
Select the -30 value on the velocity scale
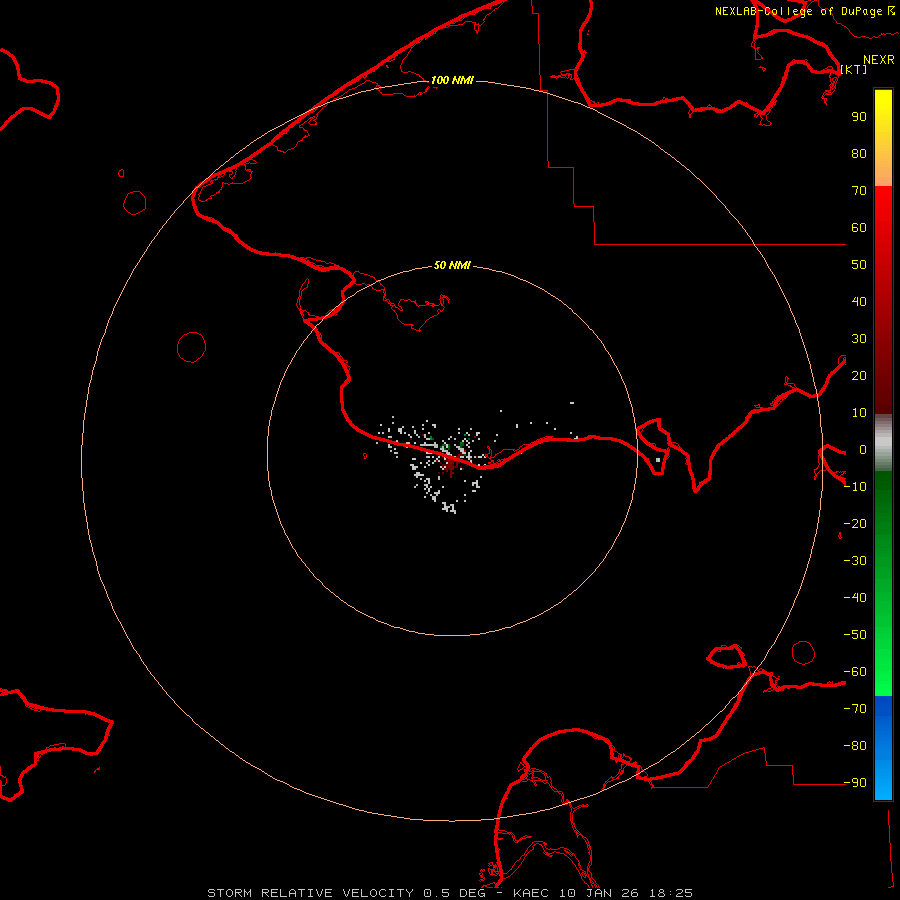pos(855,561)
